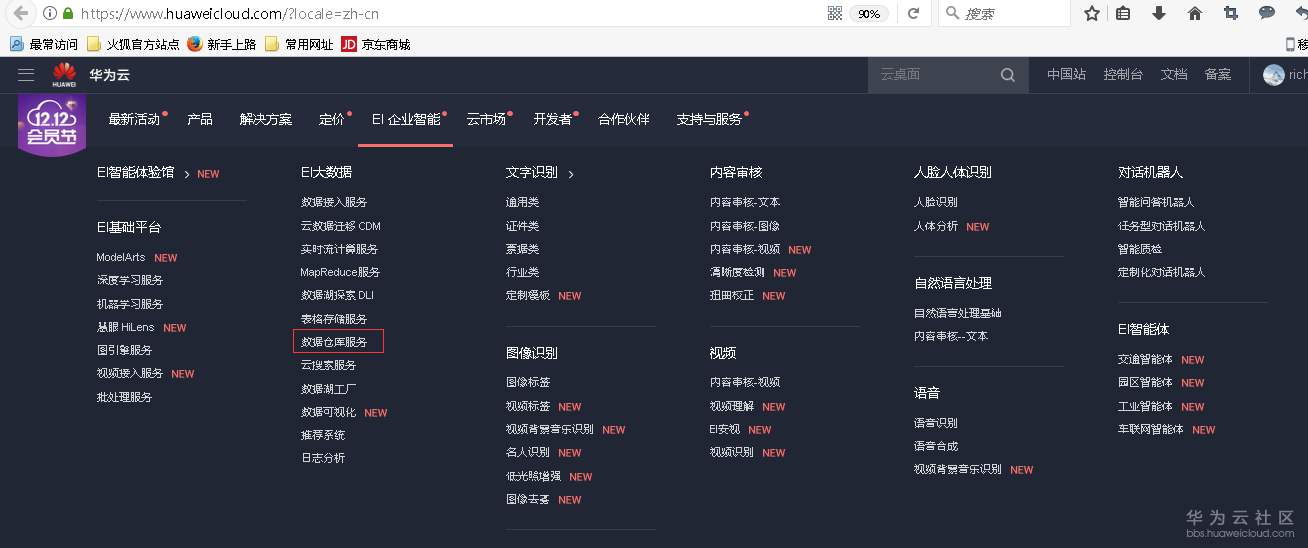1308x548 pixels.
Task: Open the 交通智能体 link
Action: (x=1145, y=359)
